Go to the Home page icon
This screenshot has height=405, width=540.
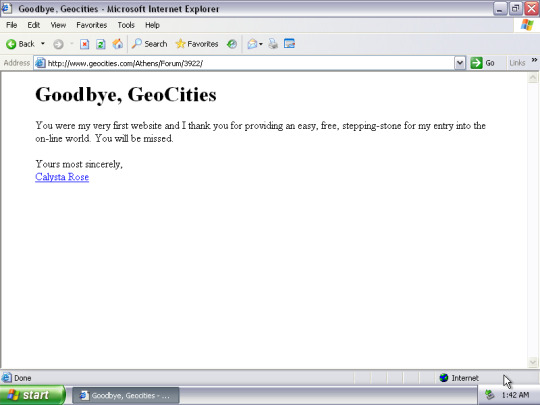click(x=117, y=44)
